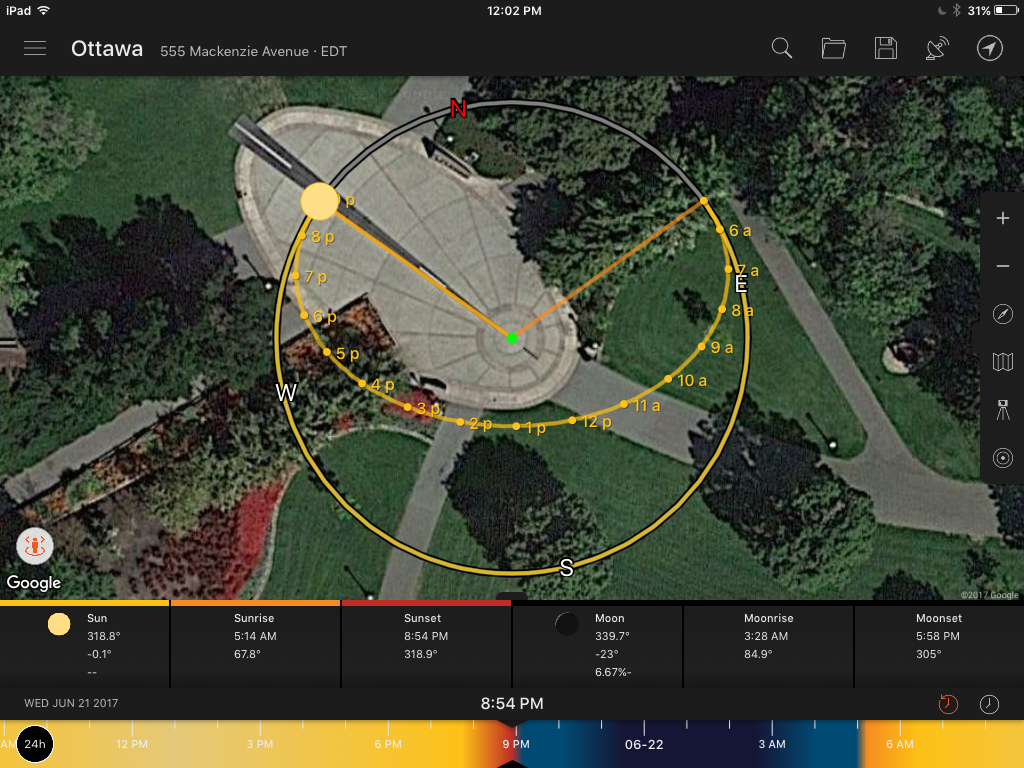1024x768 pixels.
Task: Open the Street View pegman
Action: click(34, 546)
